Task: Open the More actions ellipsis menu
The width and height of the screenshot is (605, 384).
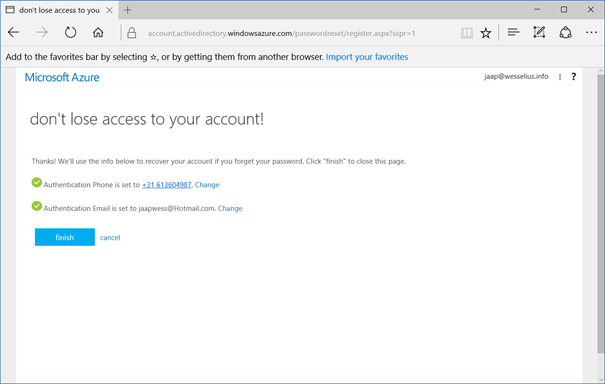Action: point(591,32)
